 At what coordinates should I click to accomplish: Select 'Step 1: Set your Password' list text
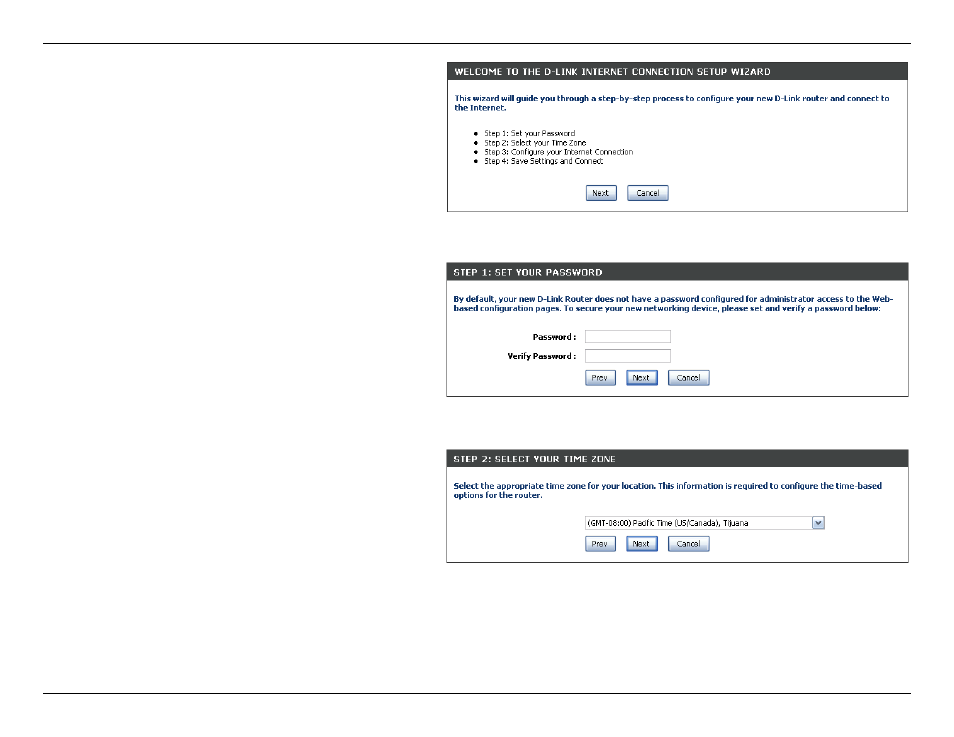(529, 133)
